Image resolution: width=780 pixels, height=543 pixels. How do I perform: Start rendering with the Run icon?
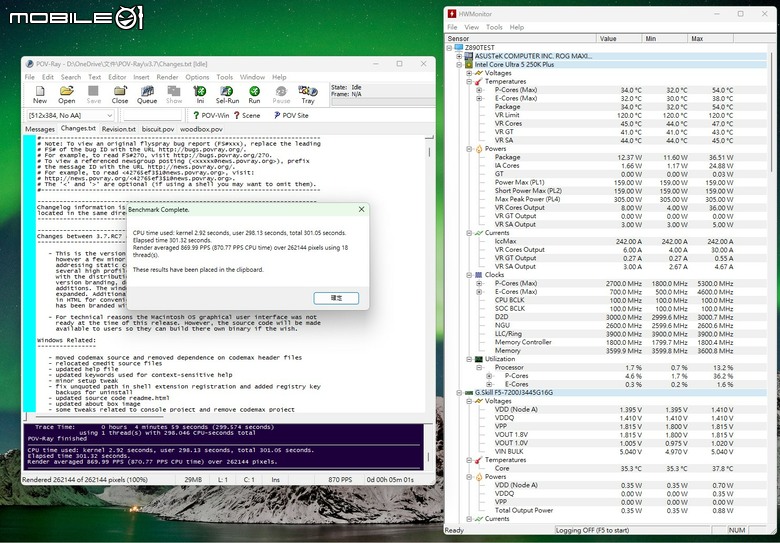(254, 94)
